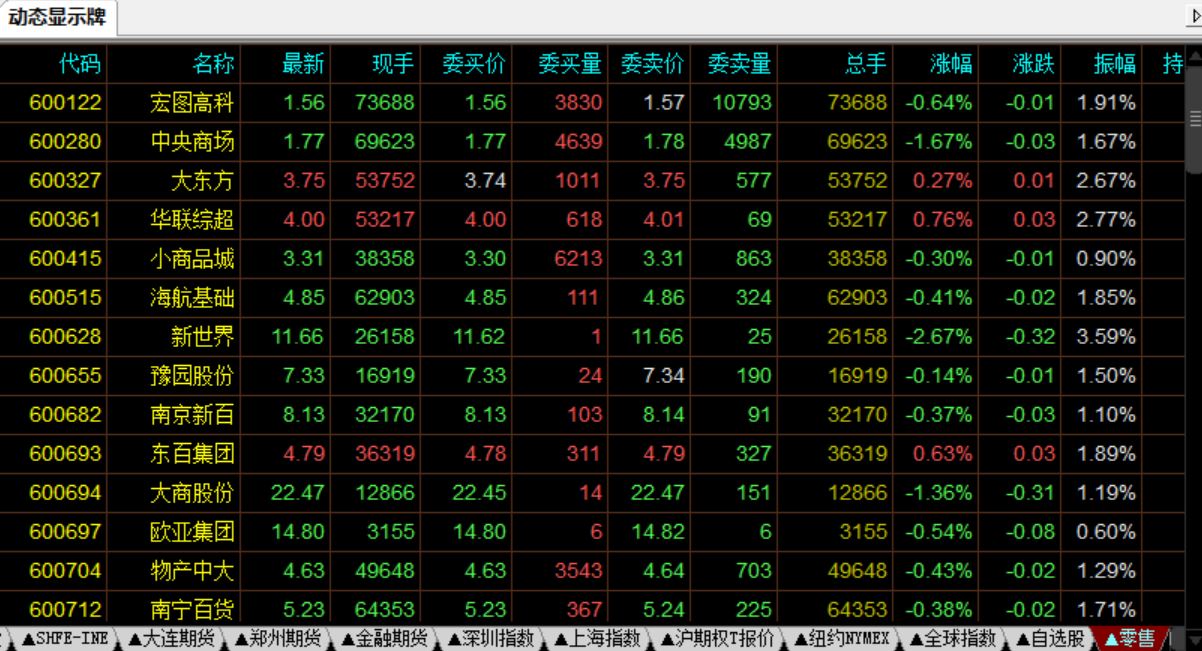Viewport: 1202px width, 651px height.
Task: Sort by the 总手 column header
Action: [x=865, y=64]
